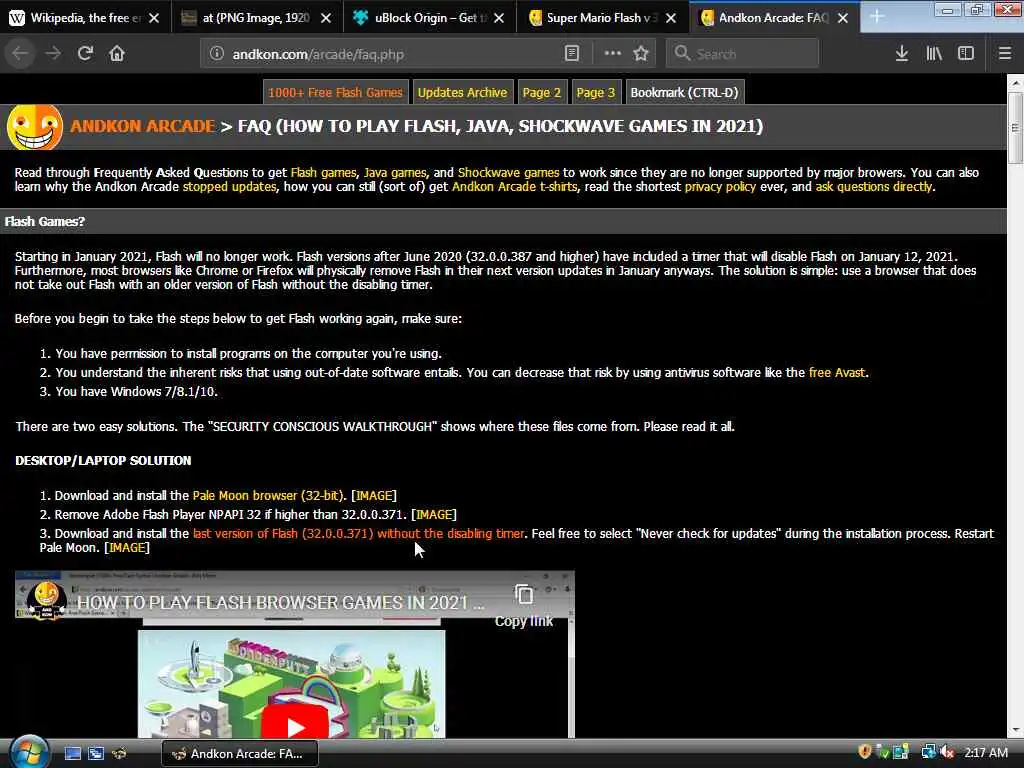Open the Updates Archive page tab
This screenshot has height=768, width=1024.
pyautogui.click(x=462, y=93)
